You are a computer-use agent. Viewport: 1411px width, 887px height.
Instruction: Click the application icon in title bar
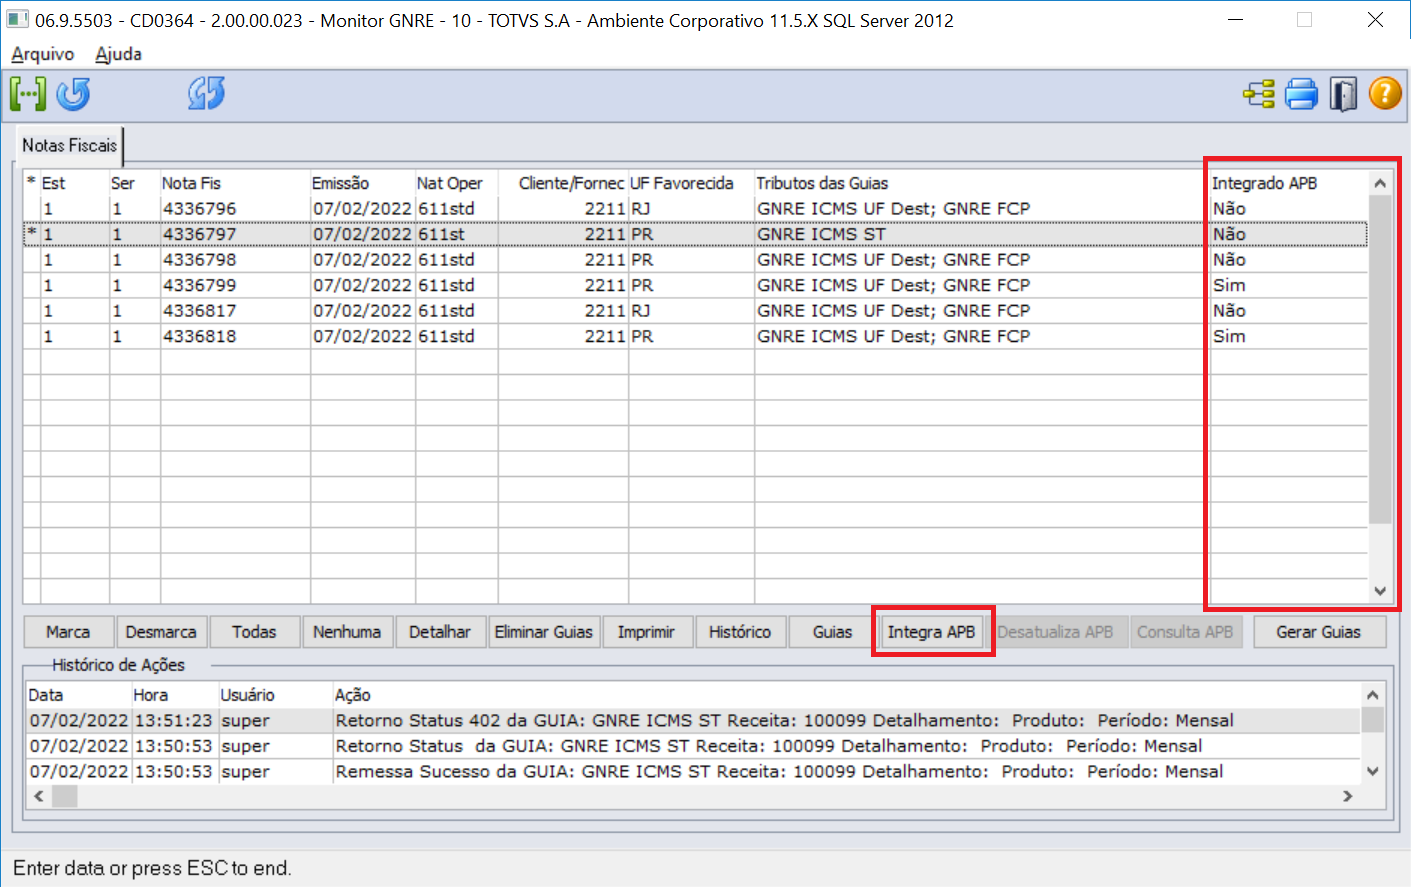pyautogui.click(x=17, y=20)
